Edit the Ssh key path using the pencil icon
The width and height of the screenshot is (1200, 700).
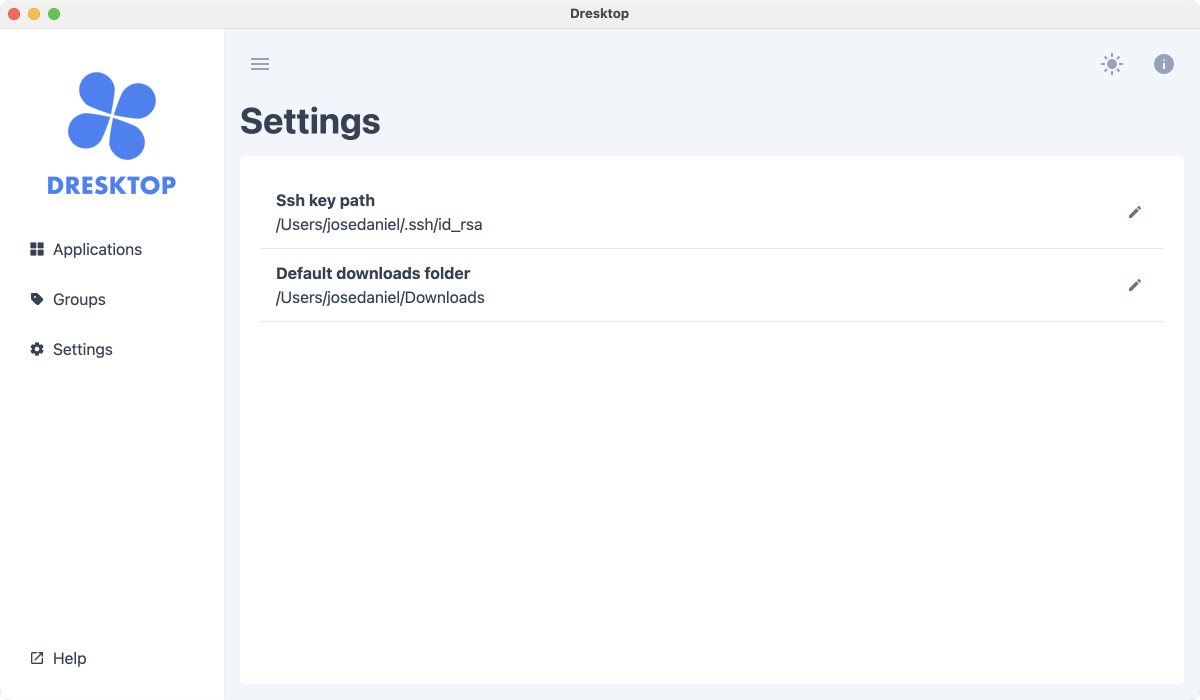point(1135,212)
